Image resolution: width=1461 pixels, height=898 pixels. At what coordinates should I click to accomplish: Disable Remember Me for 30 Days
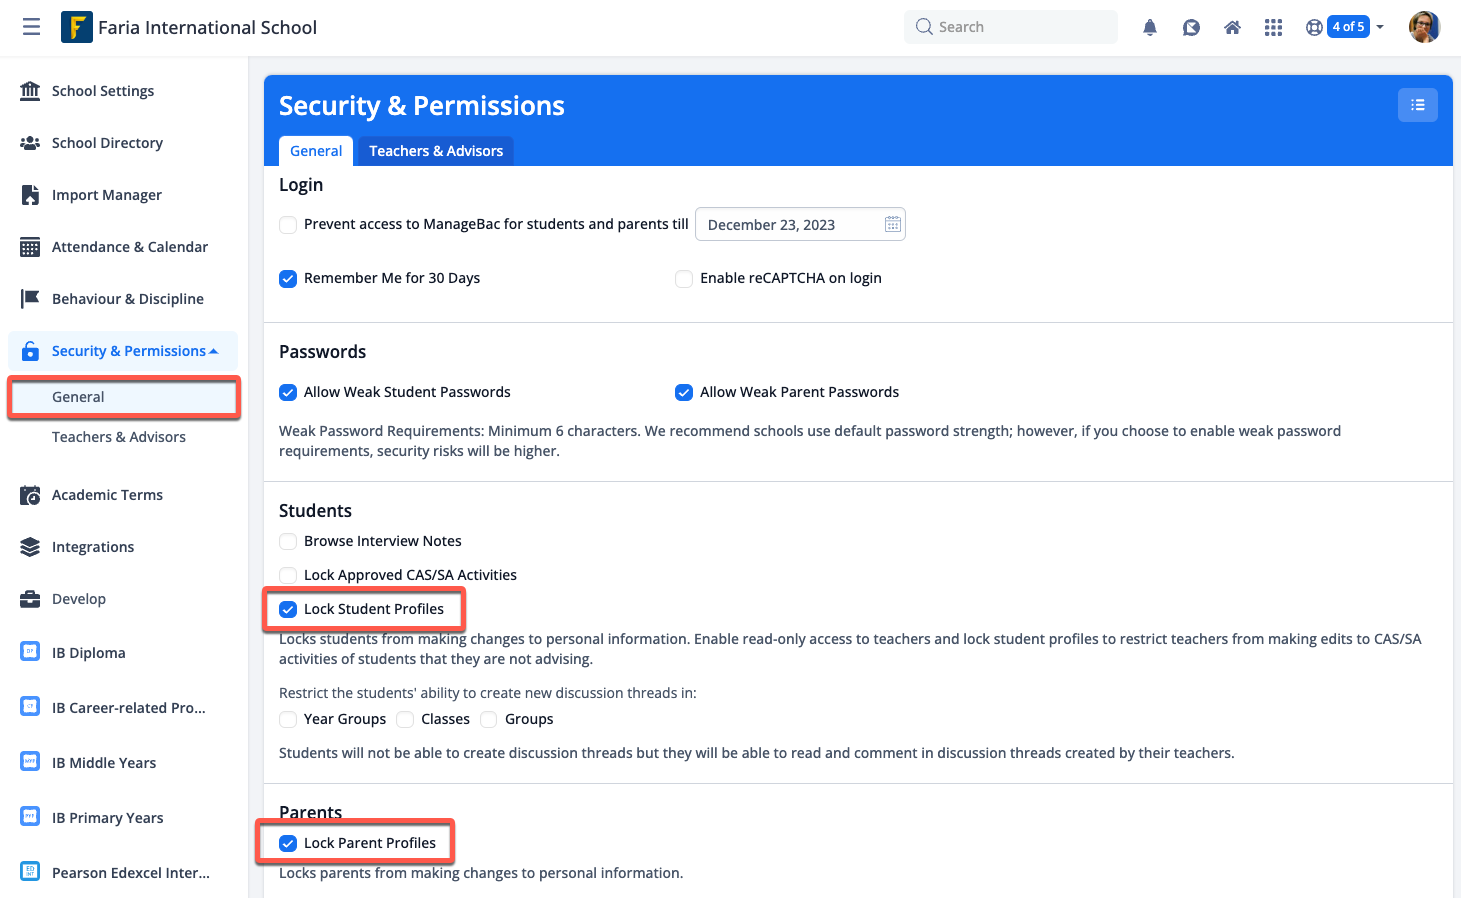click(288, 279)
